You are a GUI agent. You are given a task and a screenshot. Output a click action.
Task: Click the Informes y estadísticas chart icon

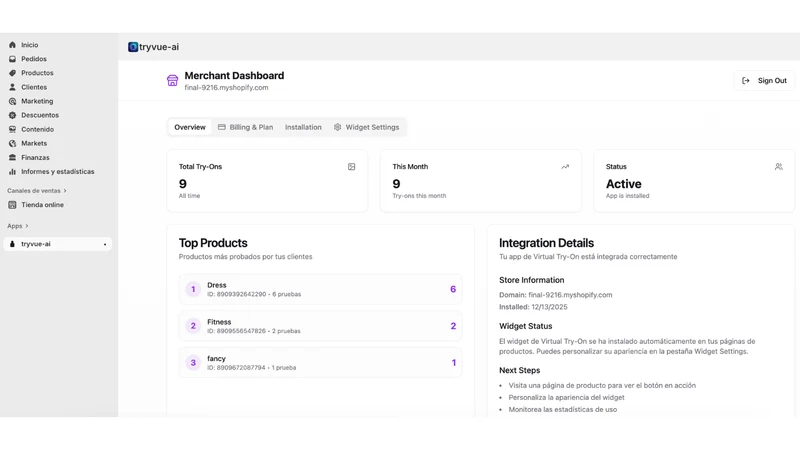tap(12, 171)
